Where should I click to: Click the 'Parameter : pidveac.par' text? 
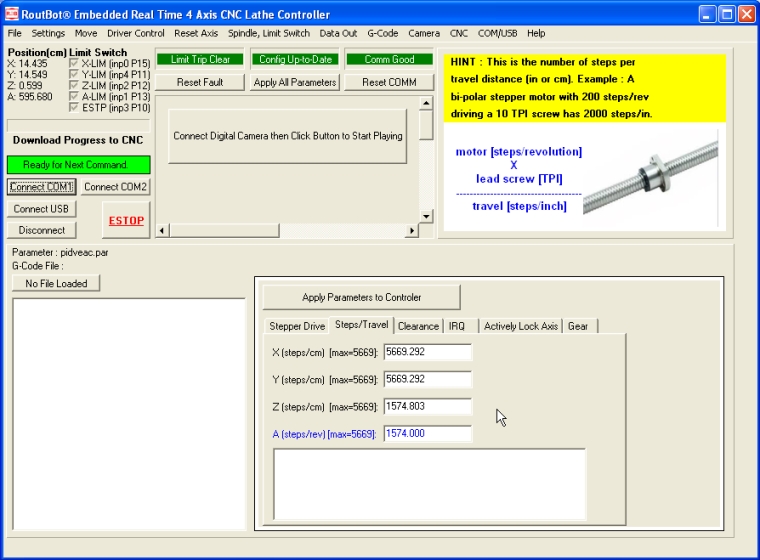click(x=60, y=253)
